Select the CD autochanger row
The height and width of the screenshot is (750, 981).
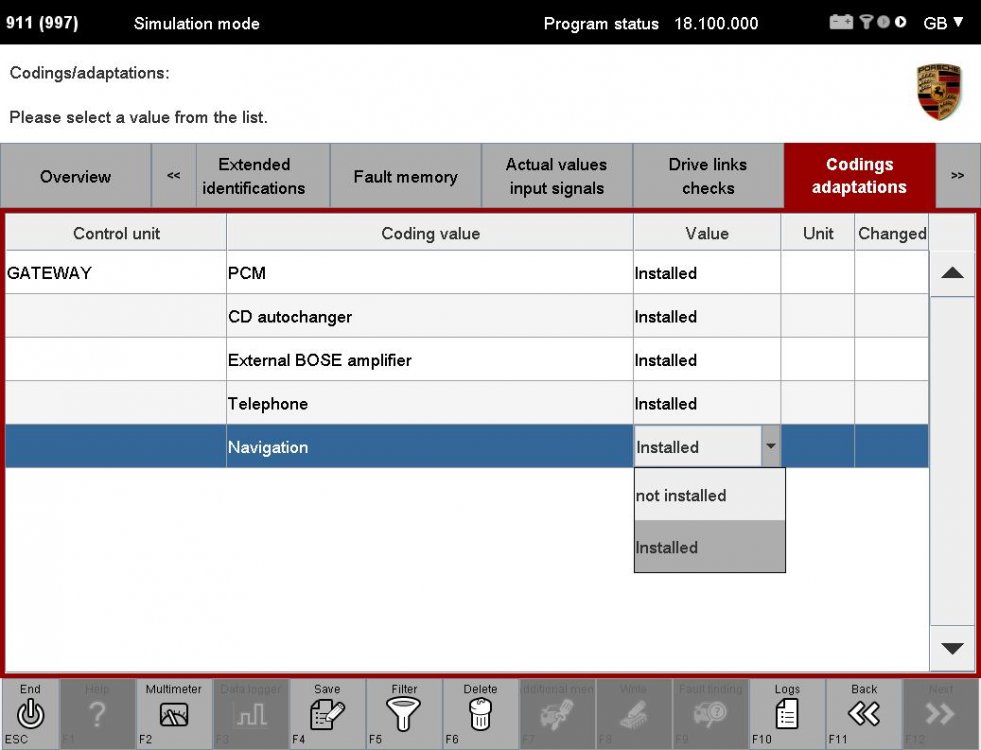[x=429, y=317]
